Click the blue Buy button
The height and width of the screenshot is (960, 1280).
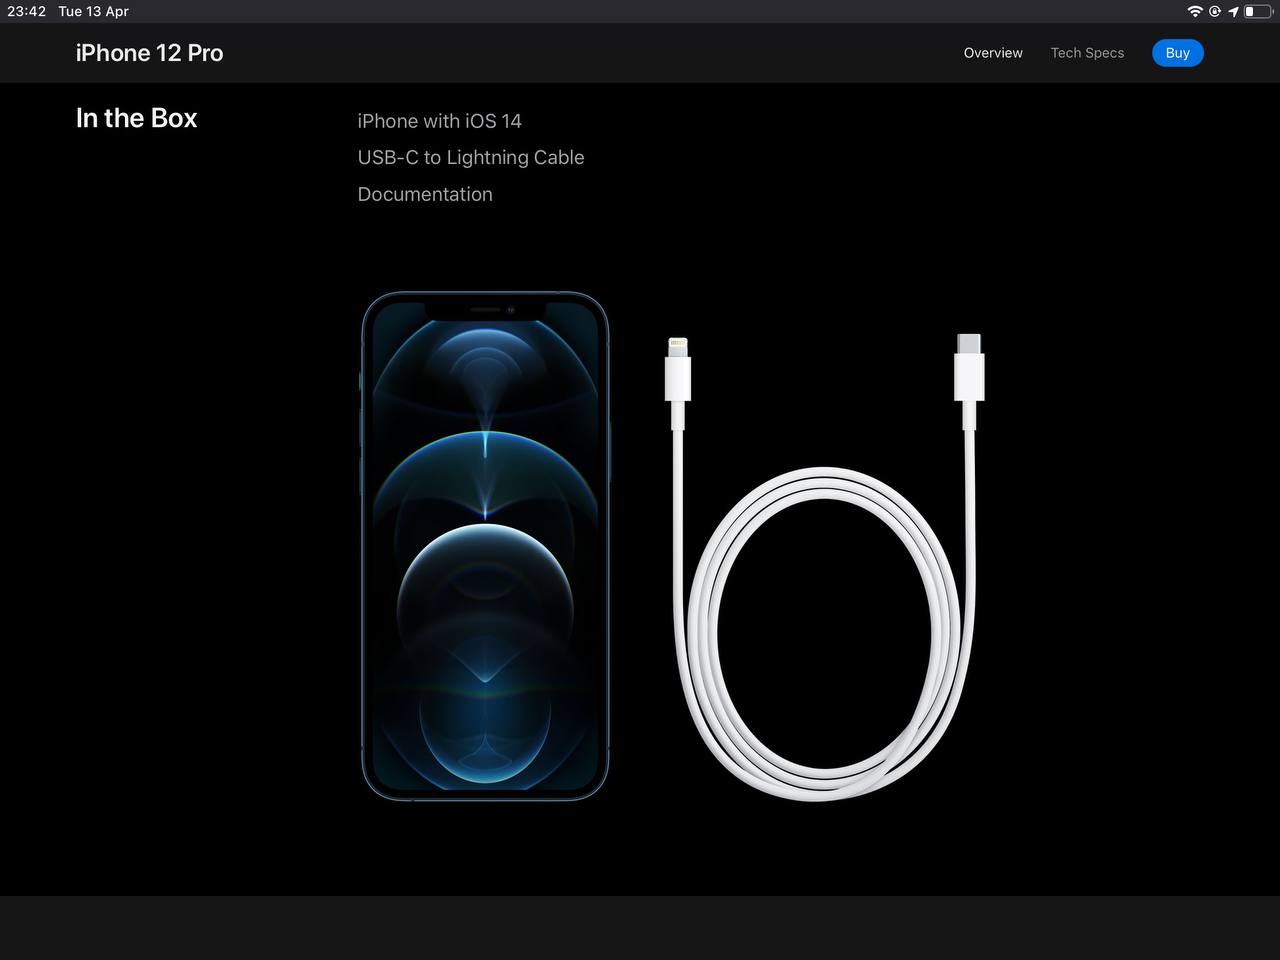pyautogui.click(x=1177, y=53)
